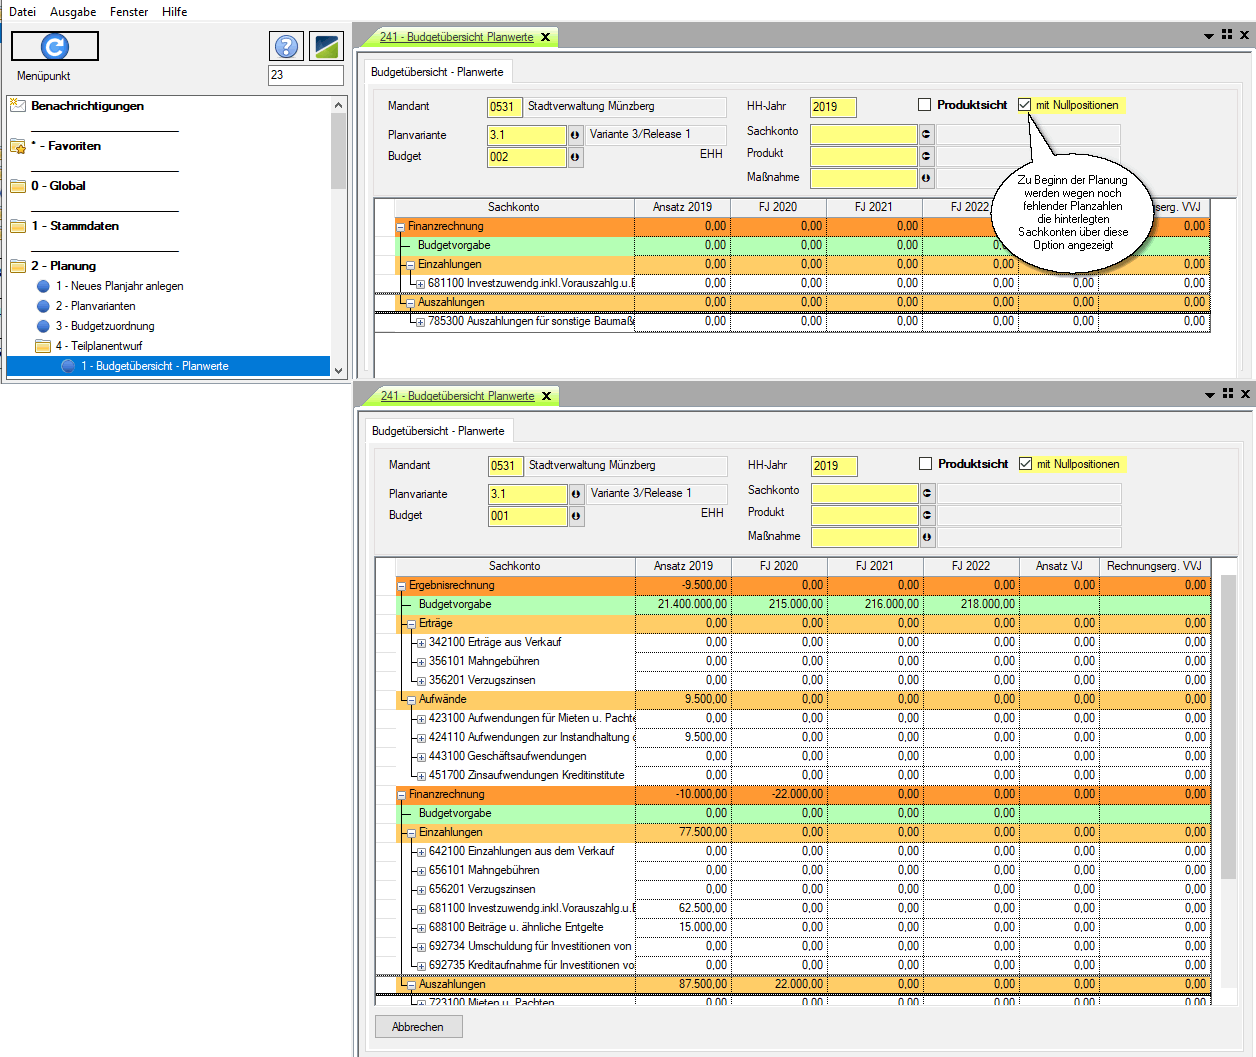
Task: Click lookup icon beside Budget 001 field
Action: click(x=576, y=516)
